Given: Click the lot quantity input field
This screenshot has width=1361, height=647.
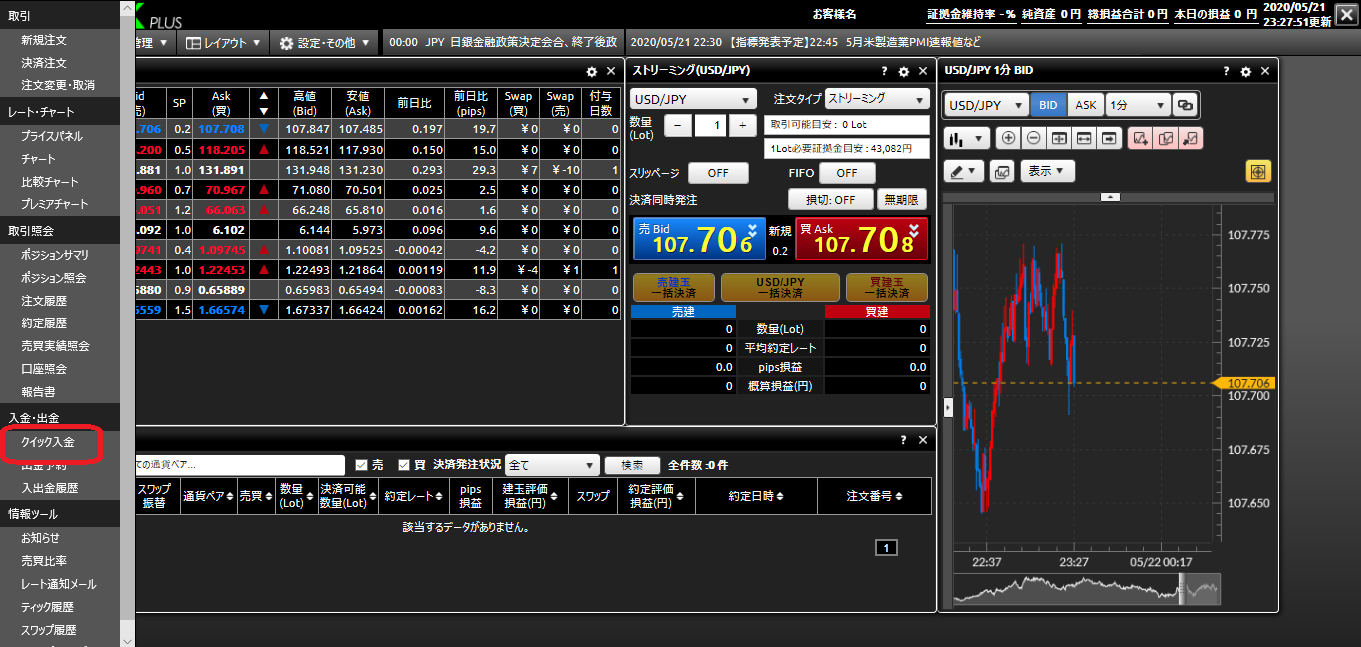Looking at the screenshot, I should click(x=710, y=125).
